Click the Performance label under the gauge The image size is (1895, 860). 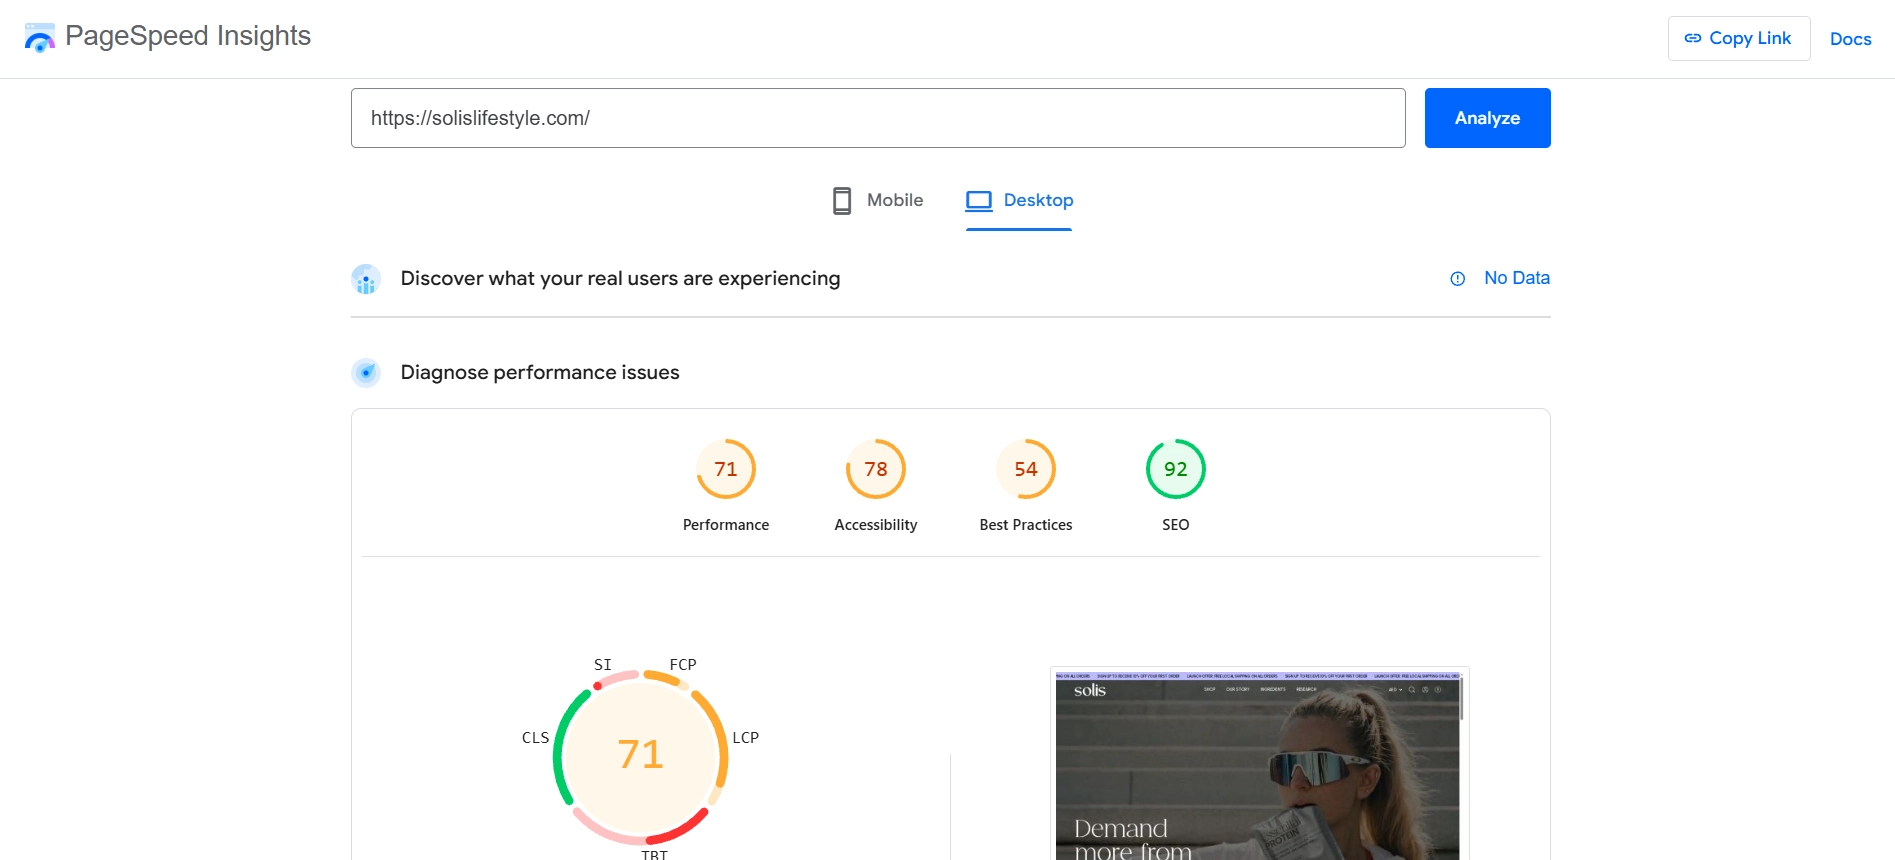(x=726, y=525)
